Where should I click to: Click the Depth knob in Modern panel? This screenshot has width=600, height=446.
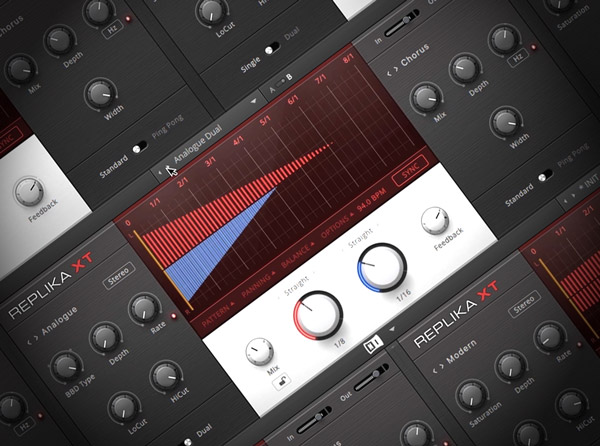click(511, 366)
